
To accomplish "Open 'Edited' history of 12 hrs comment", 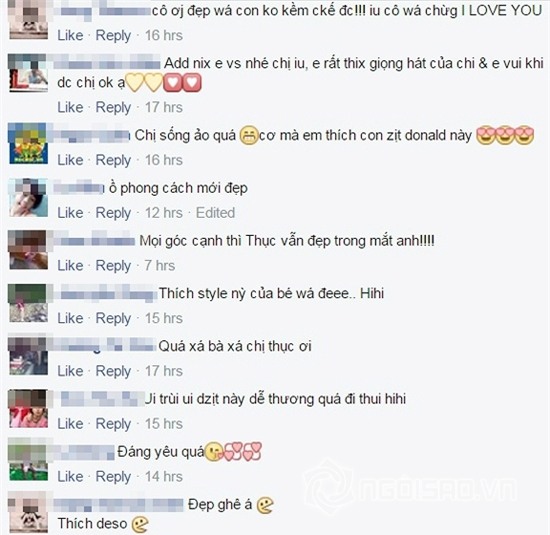I will click(x=215, y=213).
